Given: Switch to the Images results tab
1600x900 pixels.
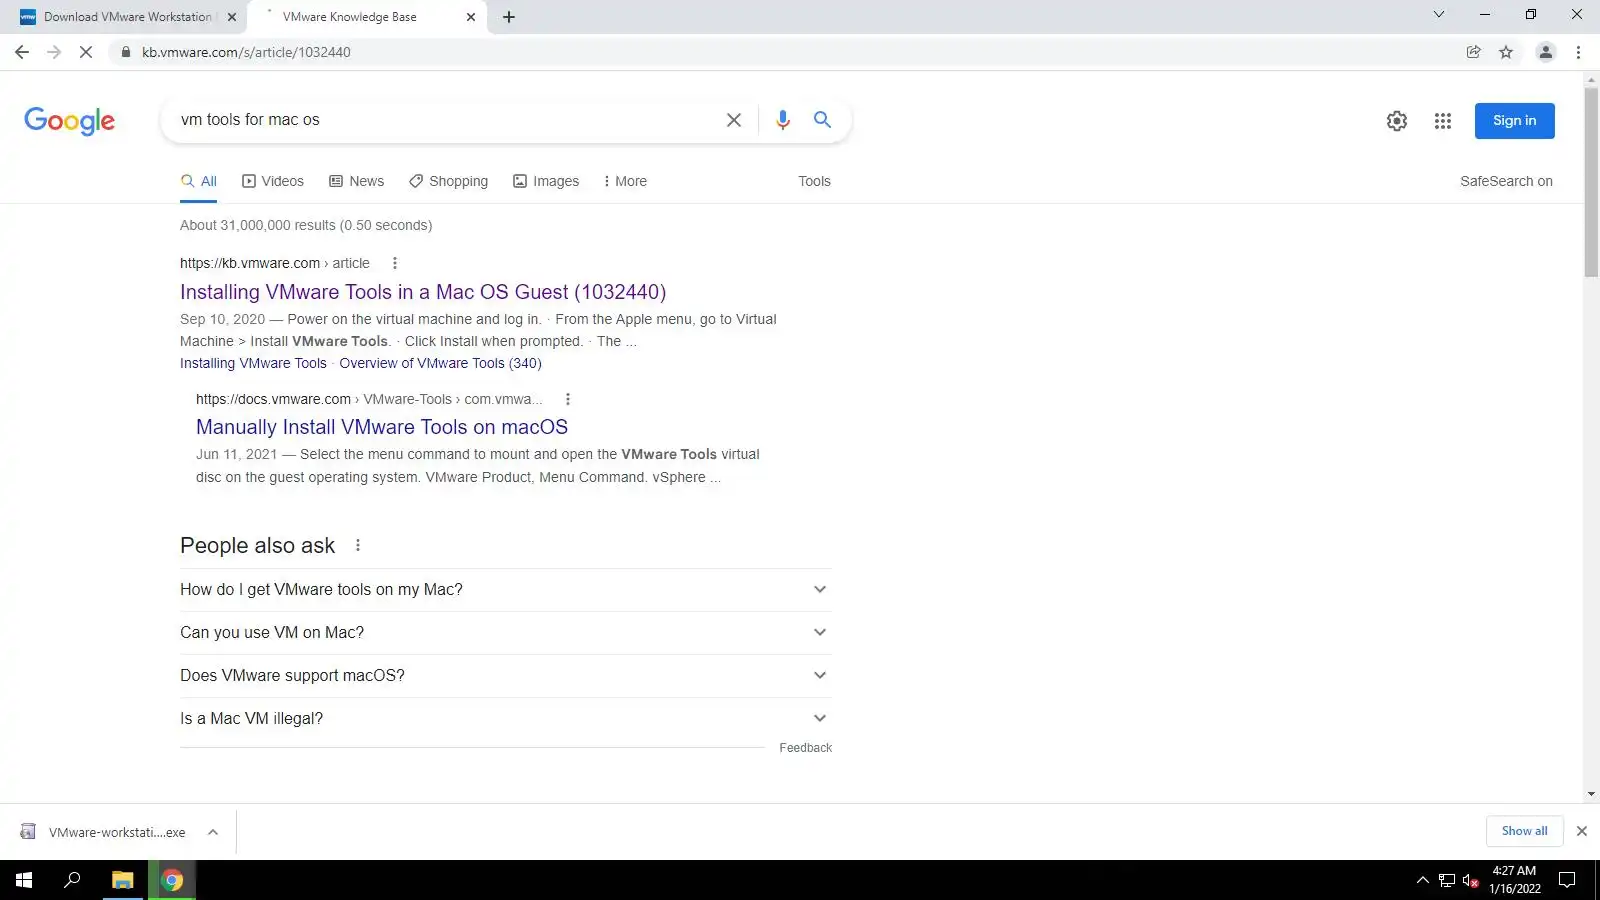Looking at the screenshot, I should 546,181.
